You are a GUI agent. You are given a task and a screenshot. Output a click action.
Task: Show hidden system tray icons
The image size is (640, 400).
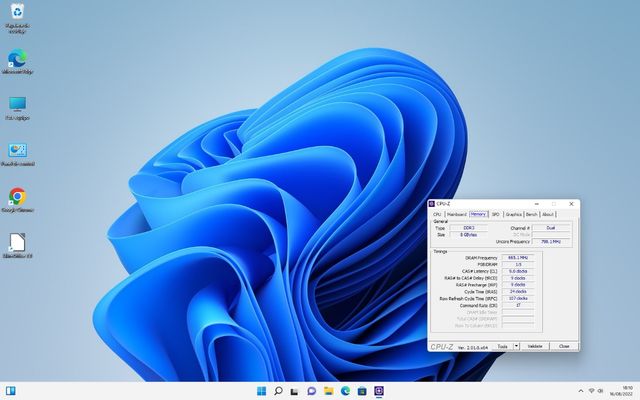pos(581,391)
